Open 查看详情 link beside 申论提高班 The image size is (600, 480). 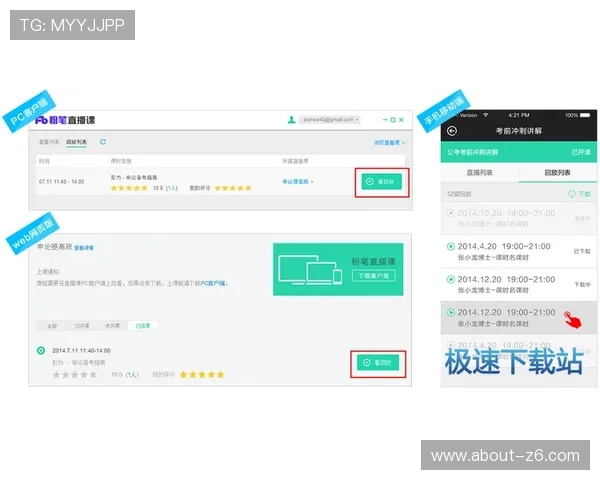[x=84, y=248]
